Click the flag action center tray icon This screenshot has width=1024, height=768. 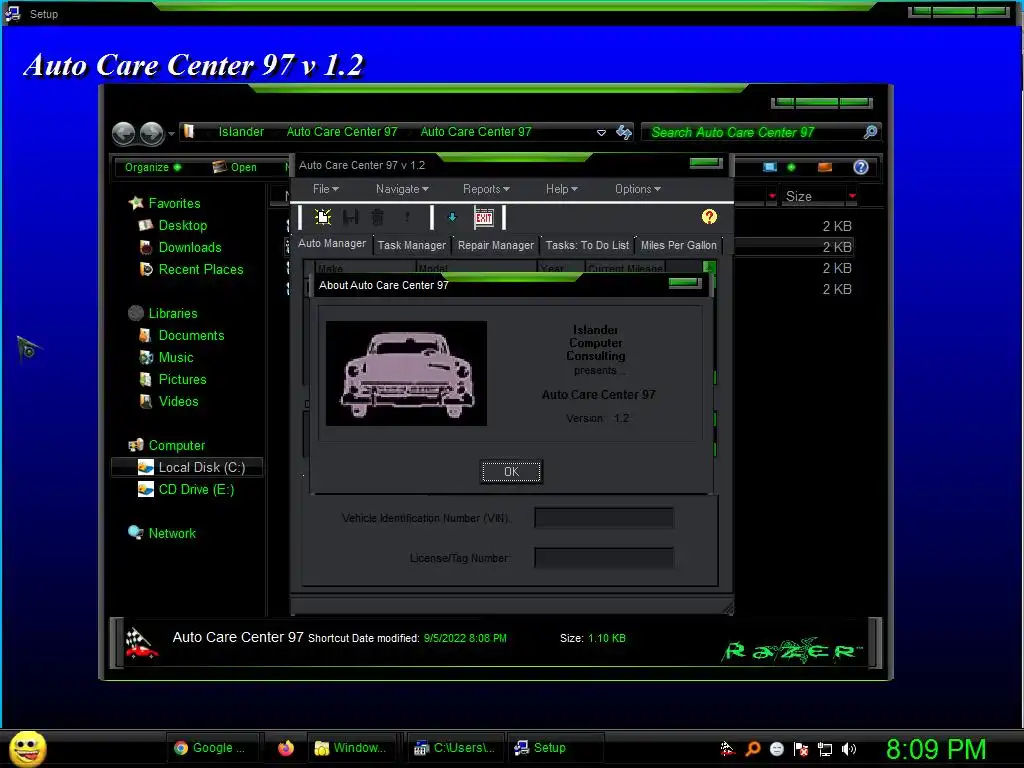tap(801, 749)
